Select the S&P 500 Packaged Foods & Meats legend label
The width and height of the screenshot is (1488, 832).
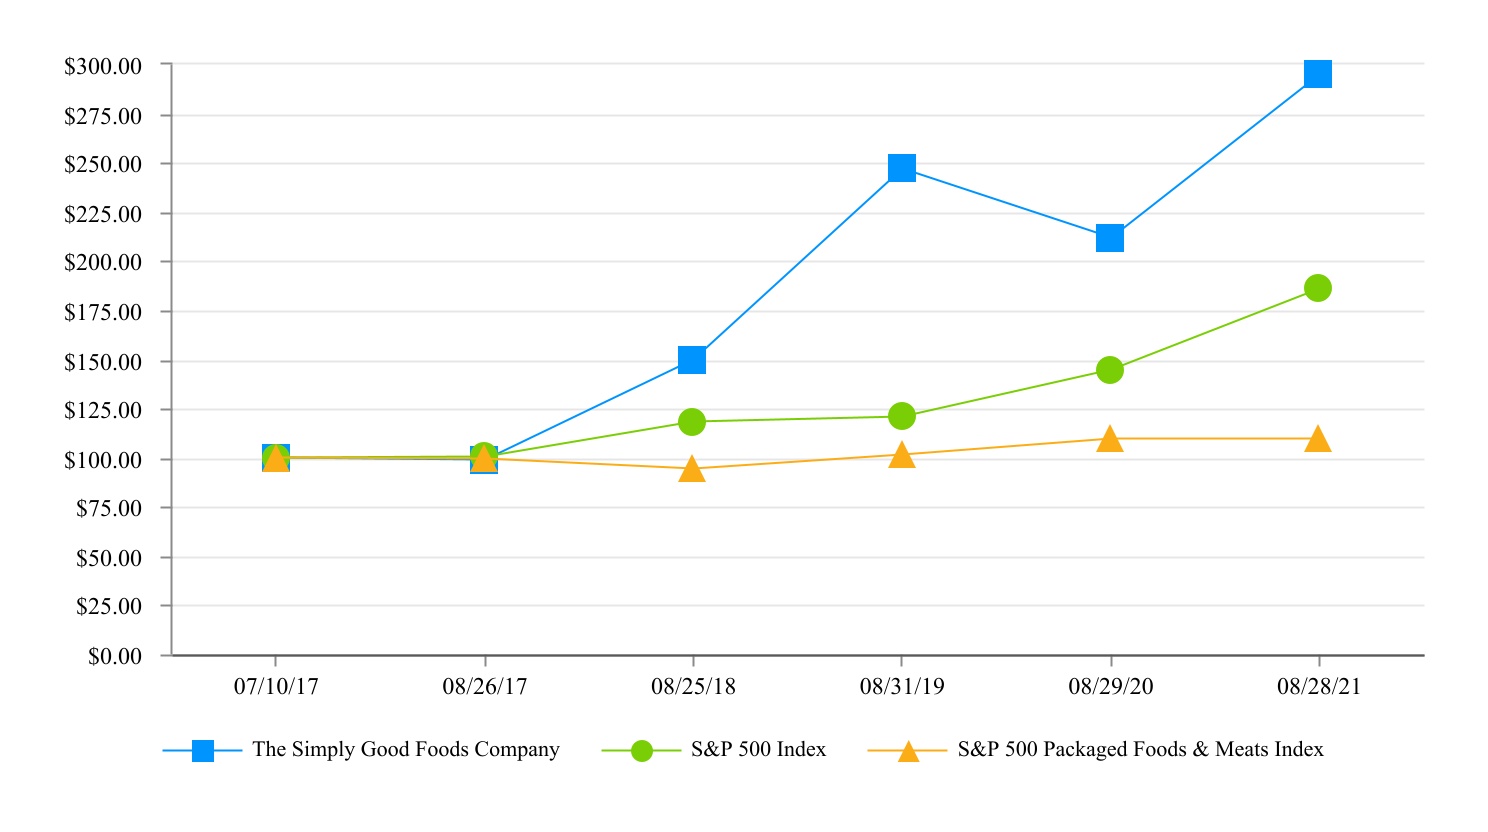(1140, 750)
